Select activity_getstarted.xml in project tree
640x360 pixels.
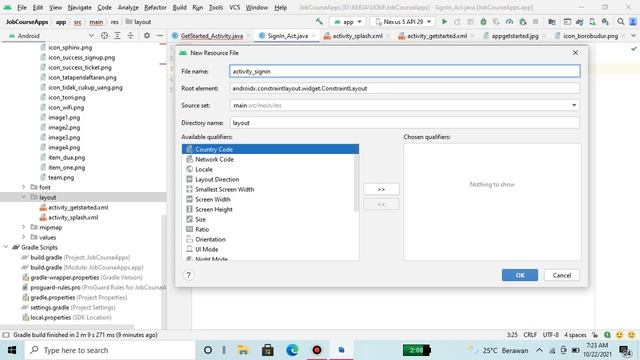78,207
